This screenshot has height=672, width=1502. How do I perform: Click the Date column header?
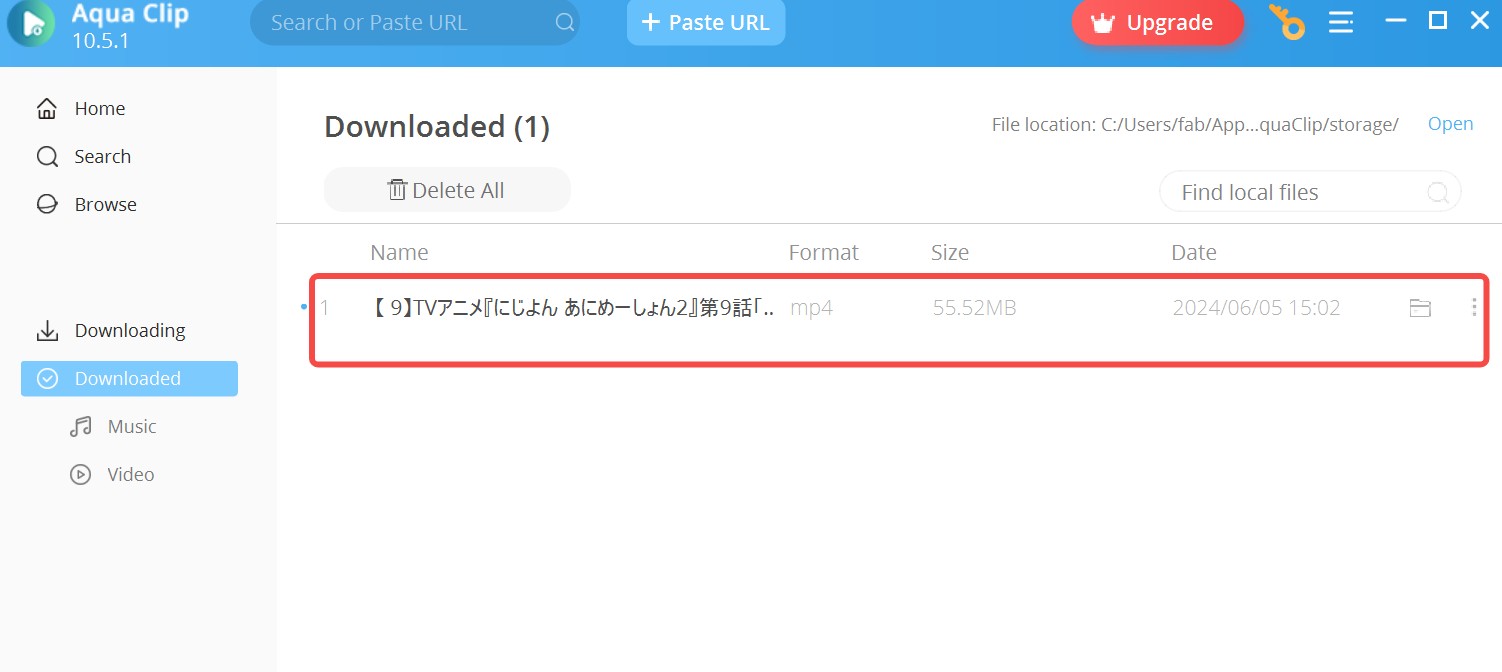point(1194,253)
